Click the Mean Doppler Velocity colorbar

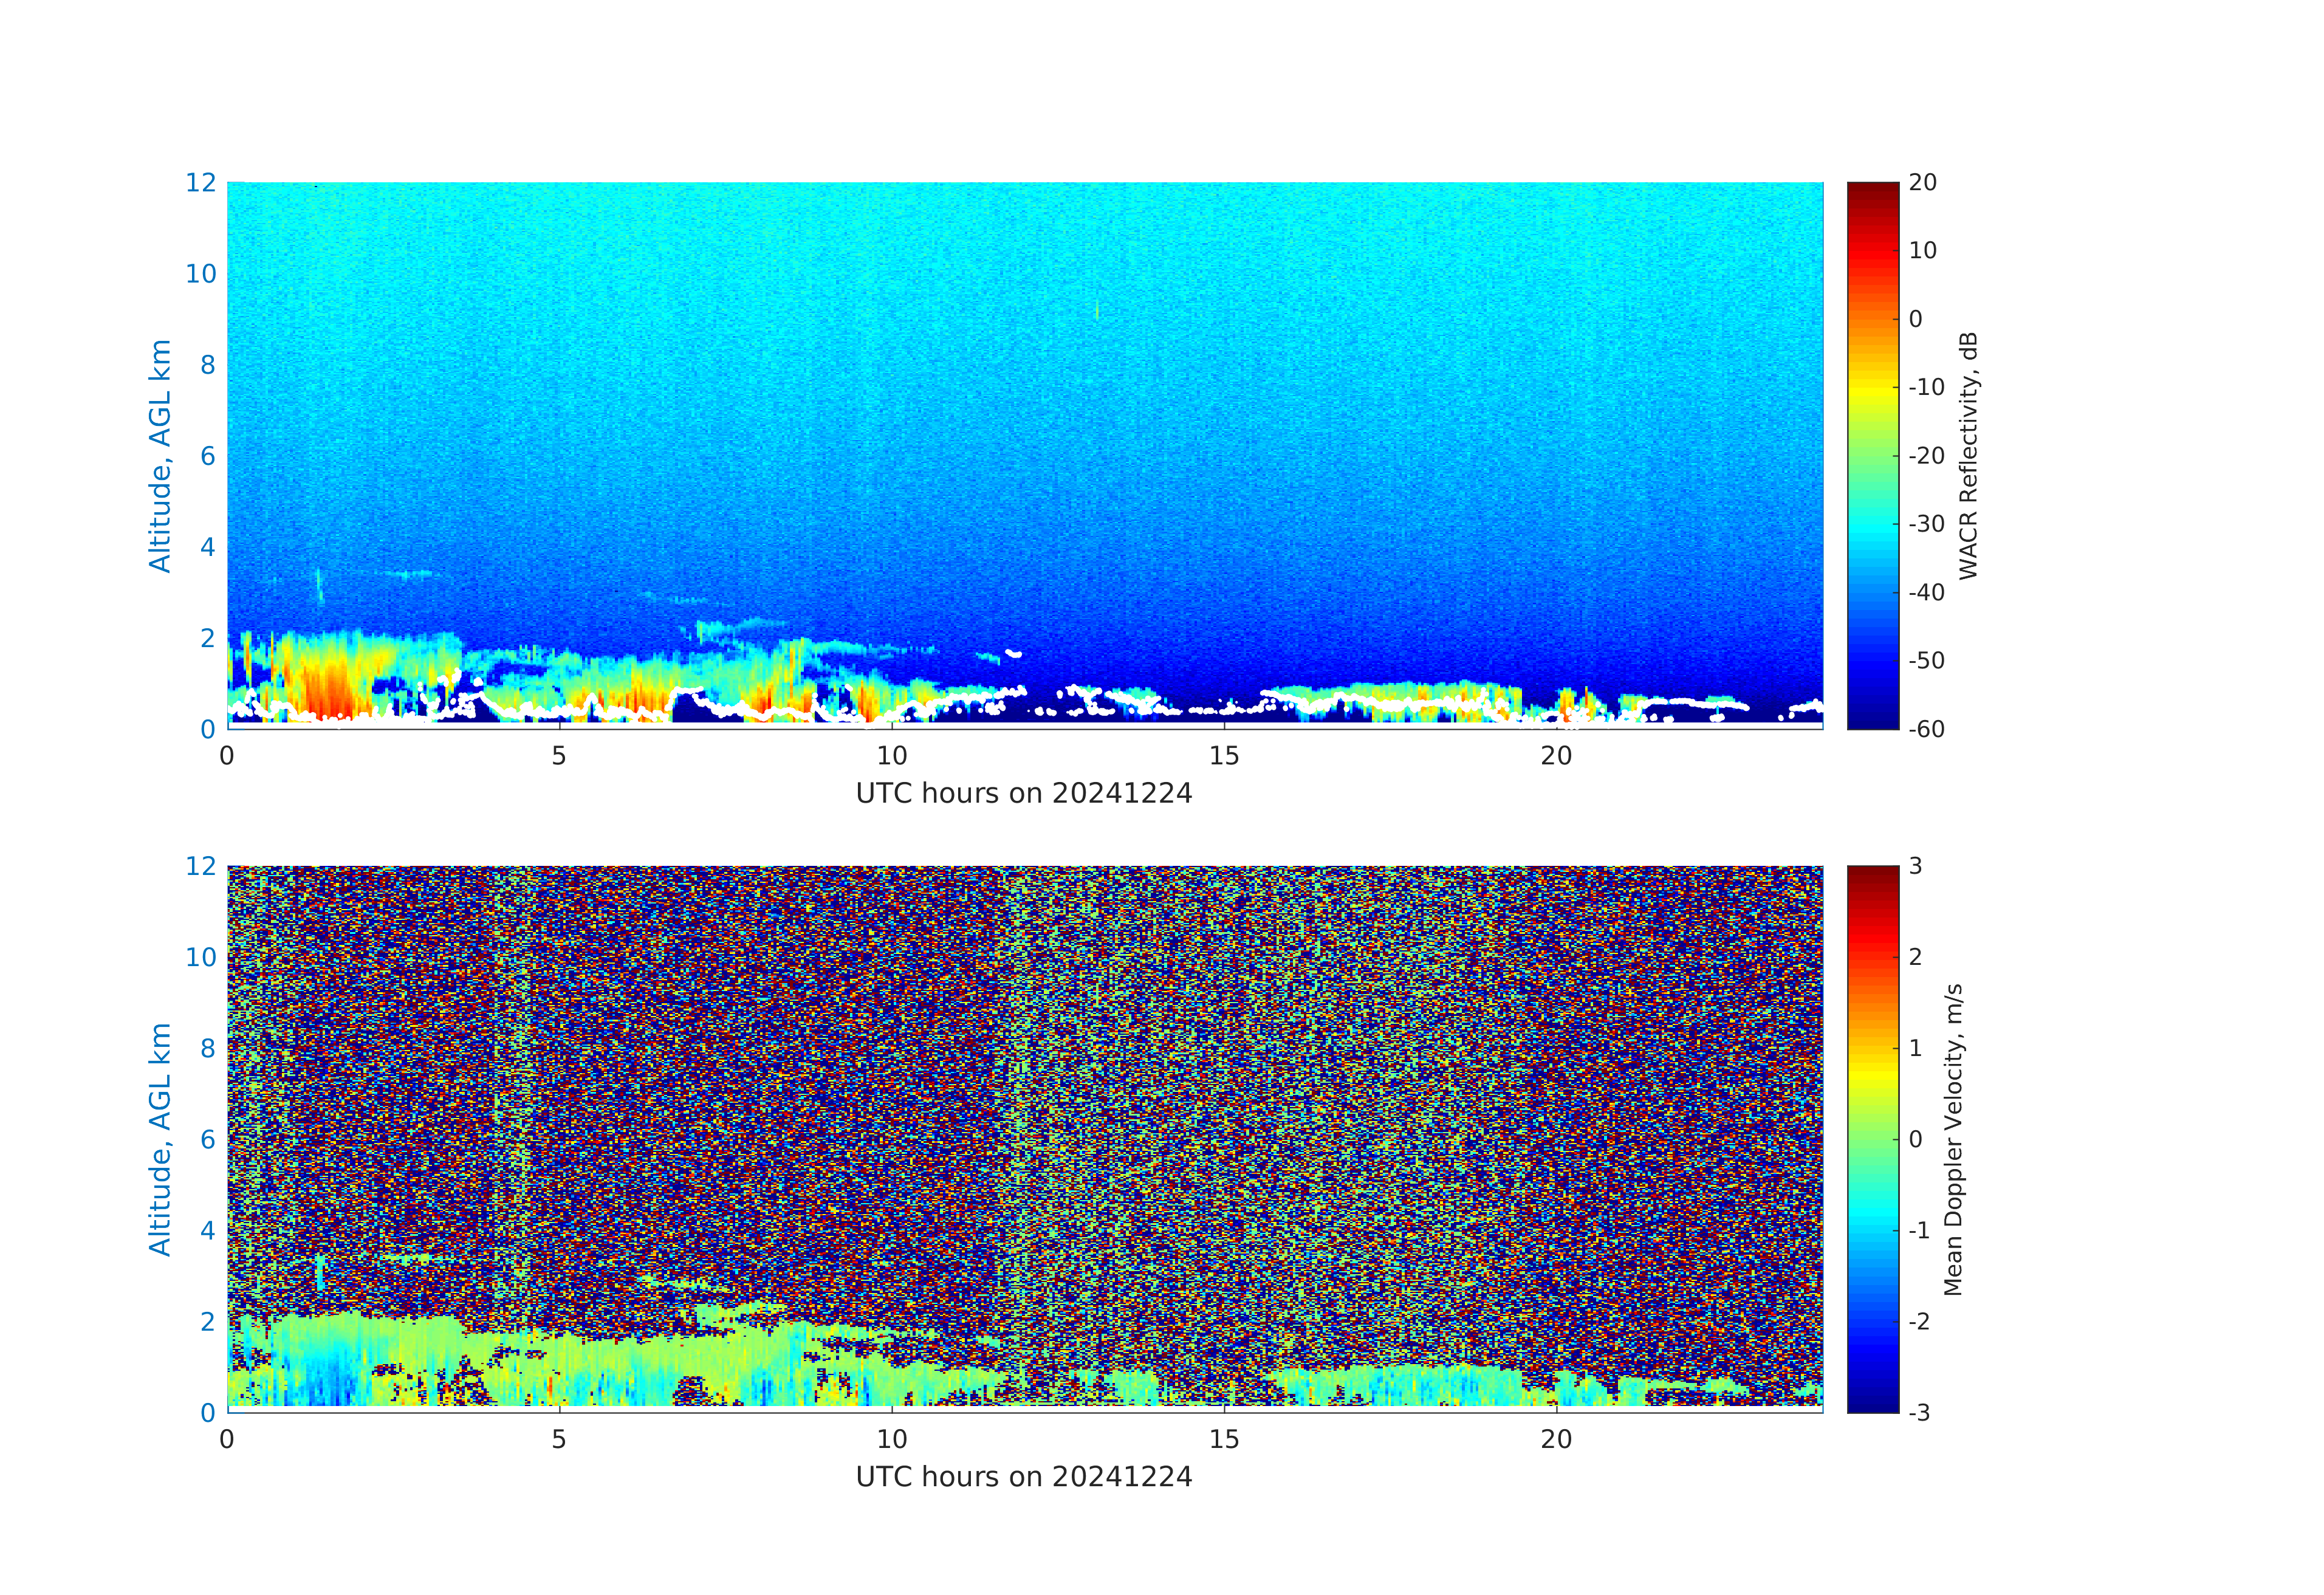tap(1872, 1138)
